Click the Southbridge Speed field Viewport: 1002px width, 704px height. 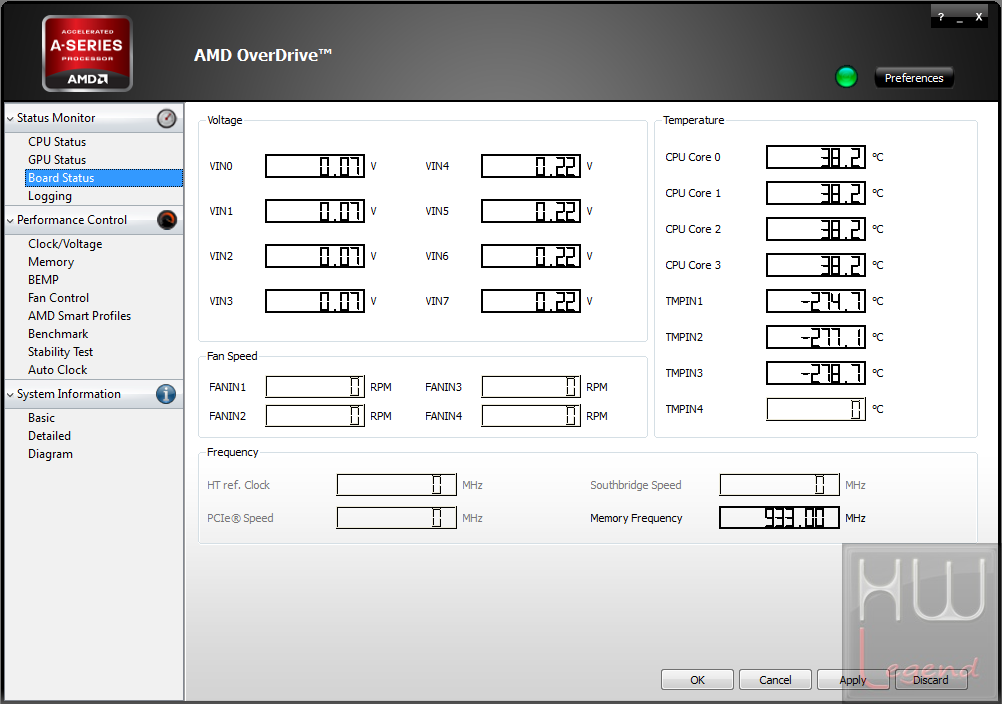780,485
